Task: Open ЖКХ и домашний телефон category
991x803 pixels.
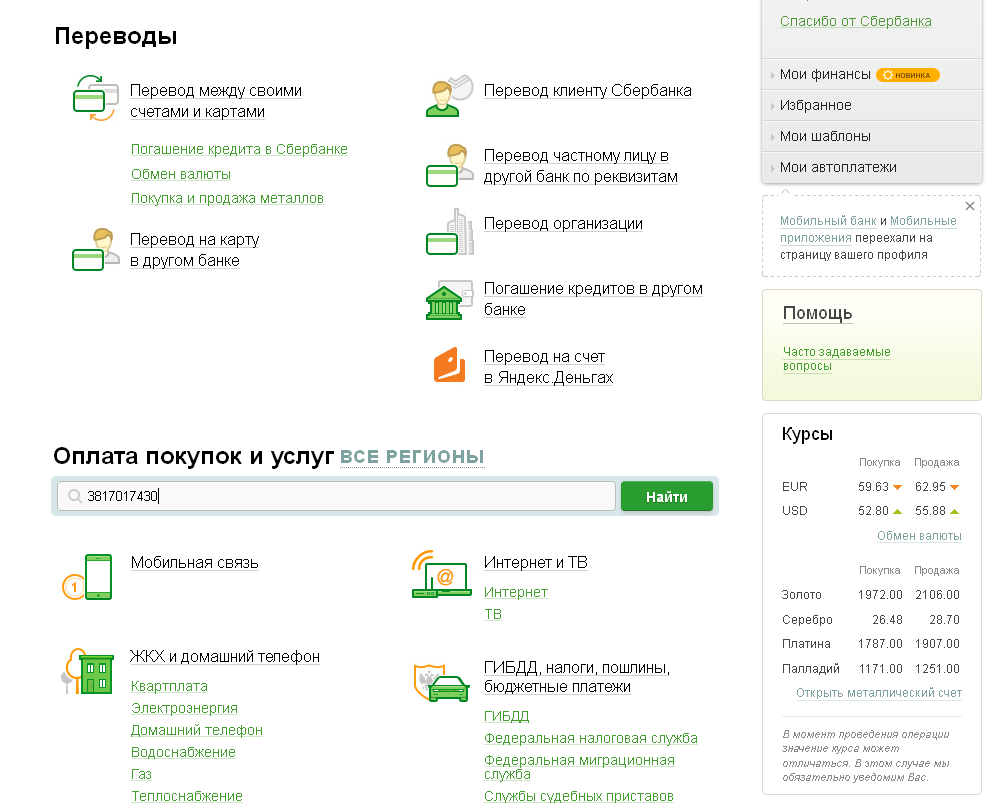Action: pos(224,657)
